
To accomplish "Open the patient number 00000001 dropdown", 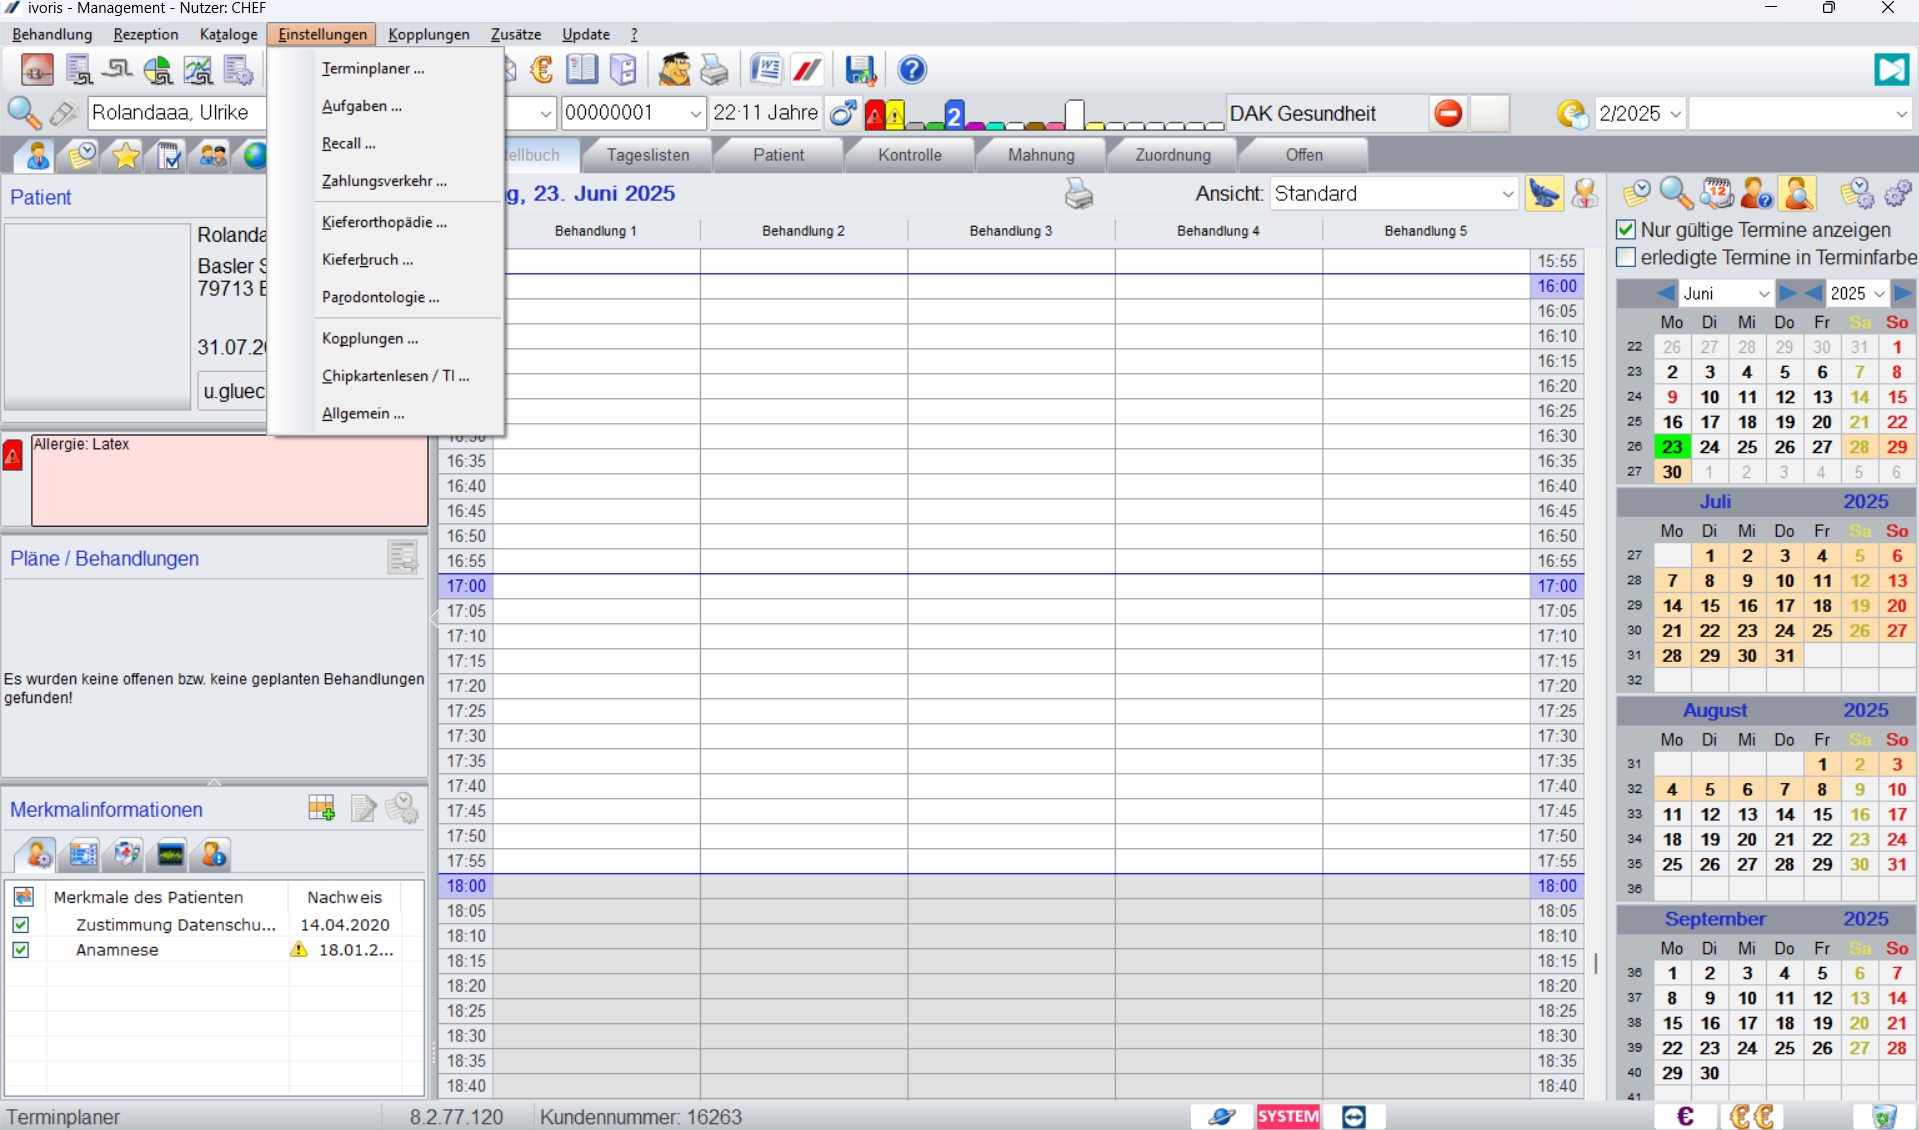I will [x=695, y=113].
